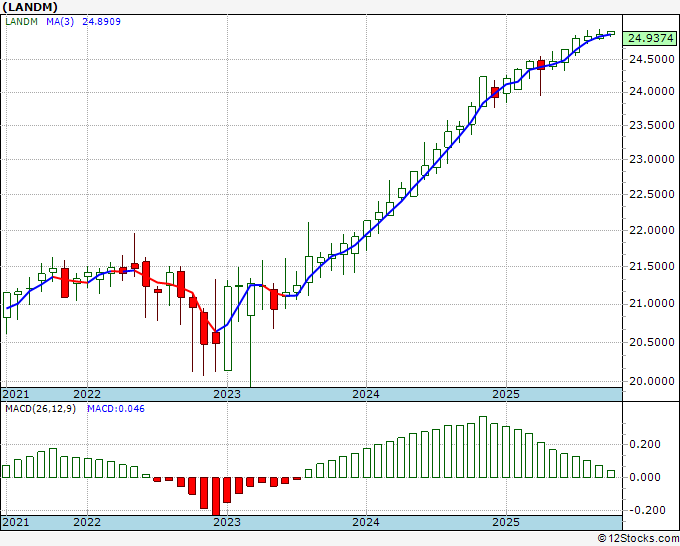The width and height of the screenshot is (680, 546).
Task: Click the 23.5000 price axis label
Action: 652,125
